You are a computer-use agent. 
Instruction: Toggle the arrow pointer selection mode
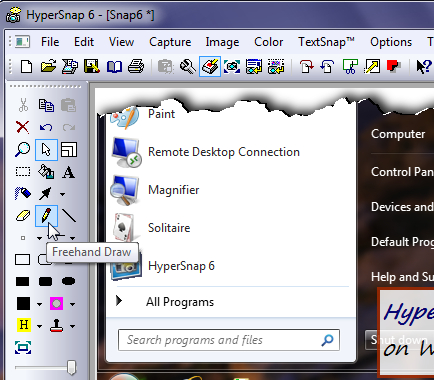point(46,150)
